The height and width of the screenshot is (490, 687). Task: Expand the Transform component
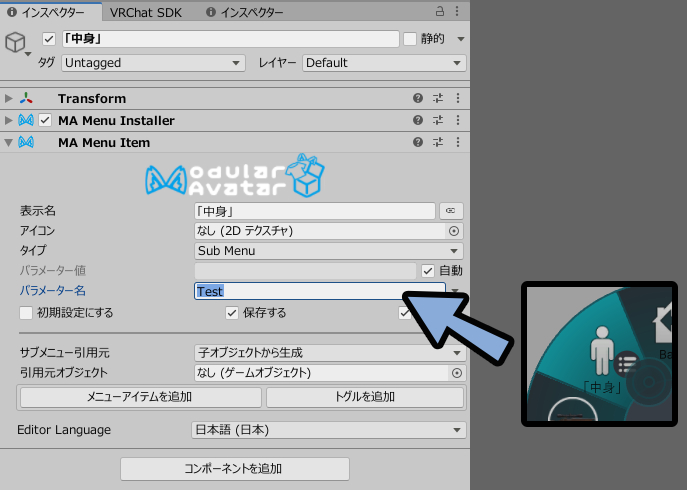coord(8,98)
